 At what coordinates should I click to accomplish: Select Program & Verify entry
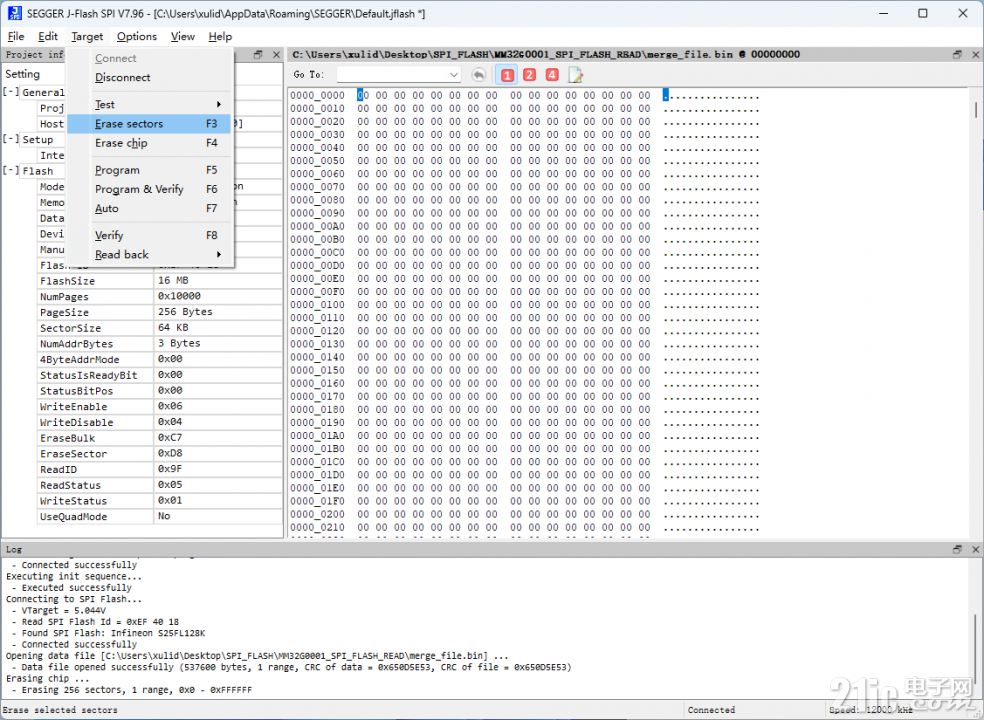click(149, 189)
